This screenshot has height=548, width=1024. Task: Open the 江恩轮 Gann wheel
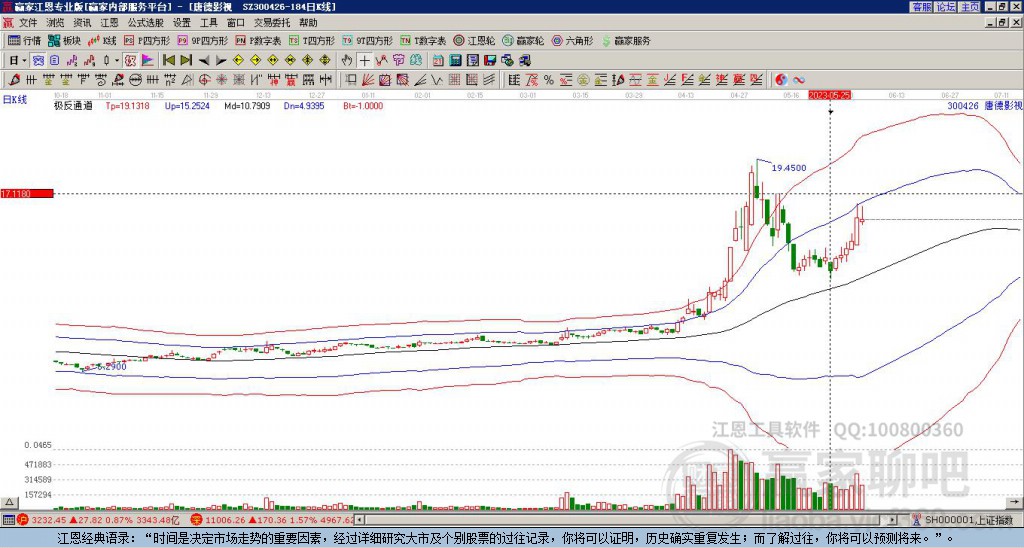[474, 40]
